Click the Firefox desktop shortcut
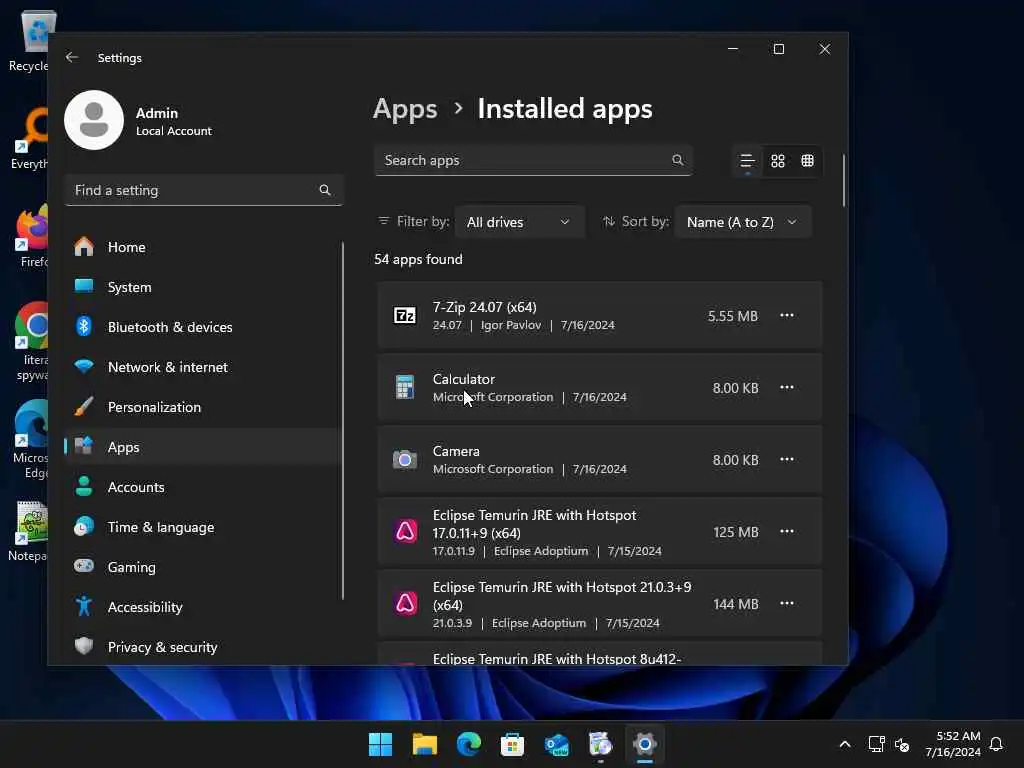 tap(31, 236)
